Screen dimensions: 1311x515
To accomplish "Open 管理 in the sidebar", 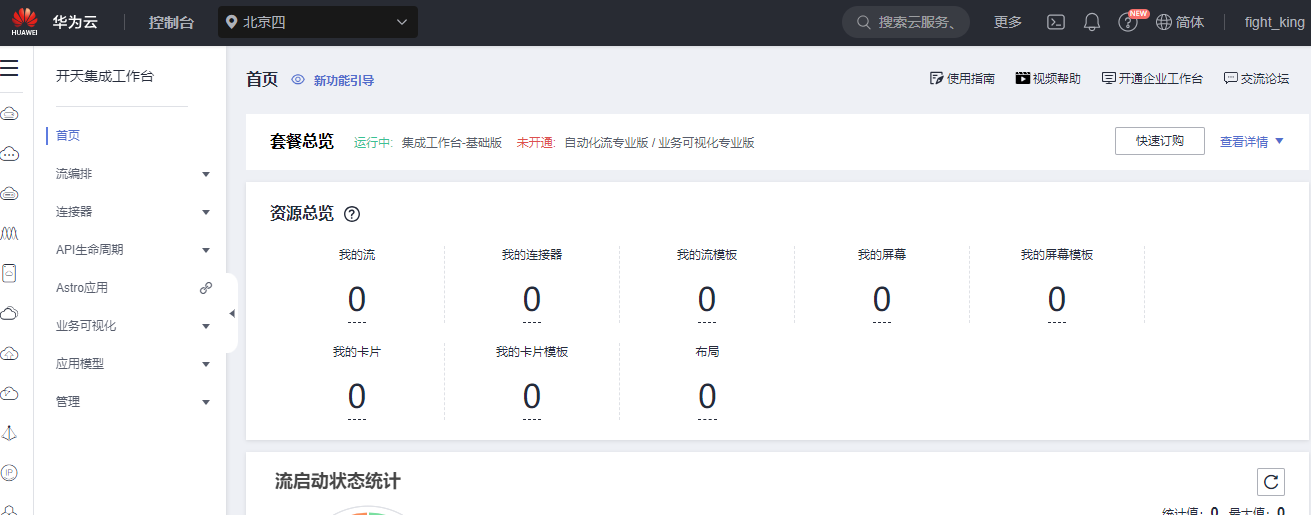I will (68, 402).
